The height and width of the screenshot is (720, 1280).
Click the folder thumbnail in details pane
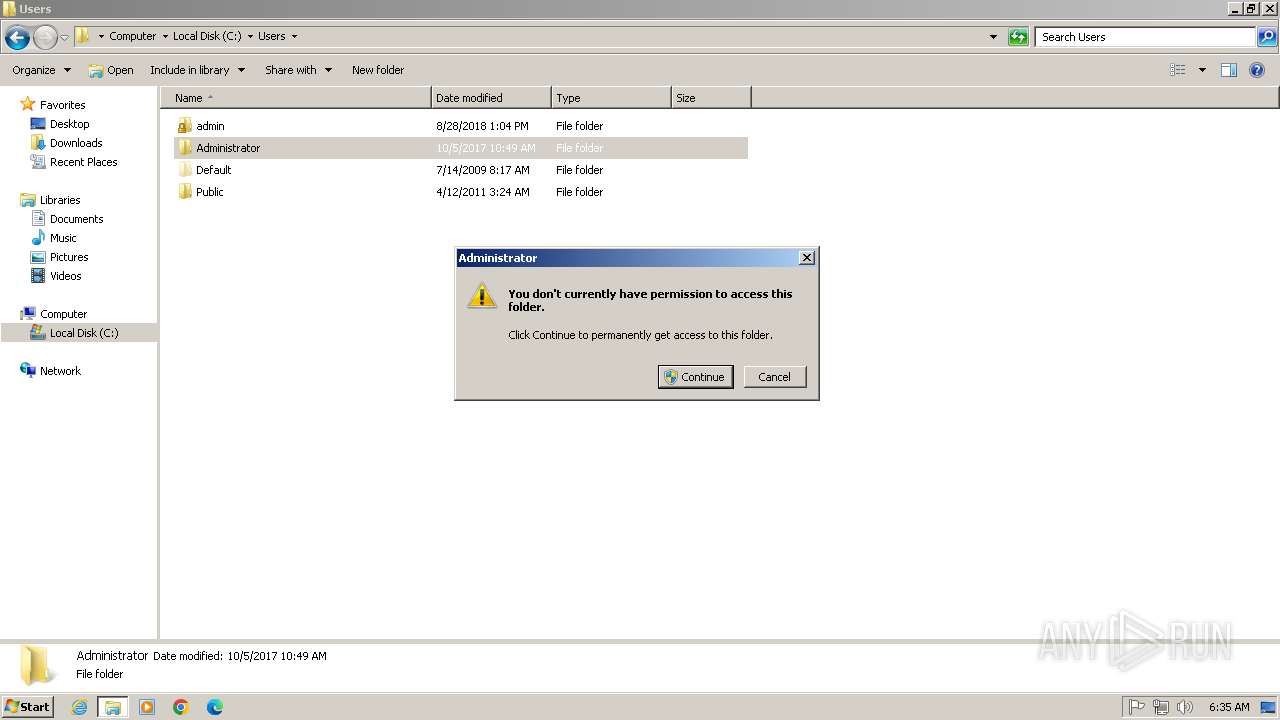(38, 665)
